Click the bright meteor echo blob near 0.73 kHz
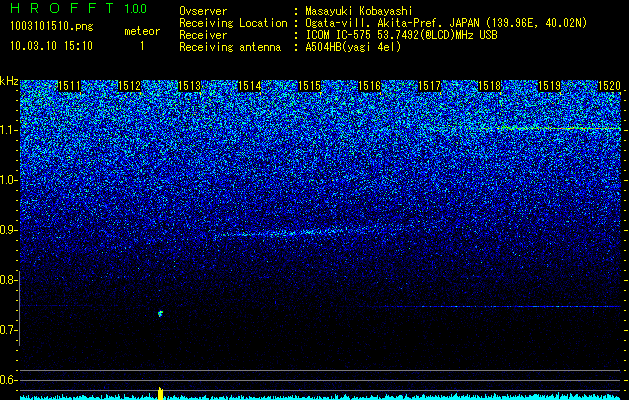 pyautogui.click(x=160, y=313)
